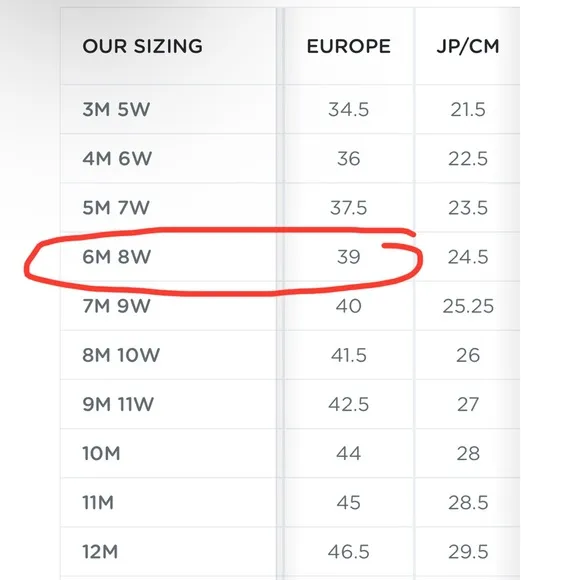Click the Europe size 39 cell
The image size is (580, 580).
click(348, 257)
